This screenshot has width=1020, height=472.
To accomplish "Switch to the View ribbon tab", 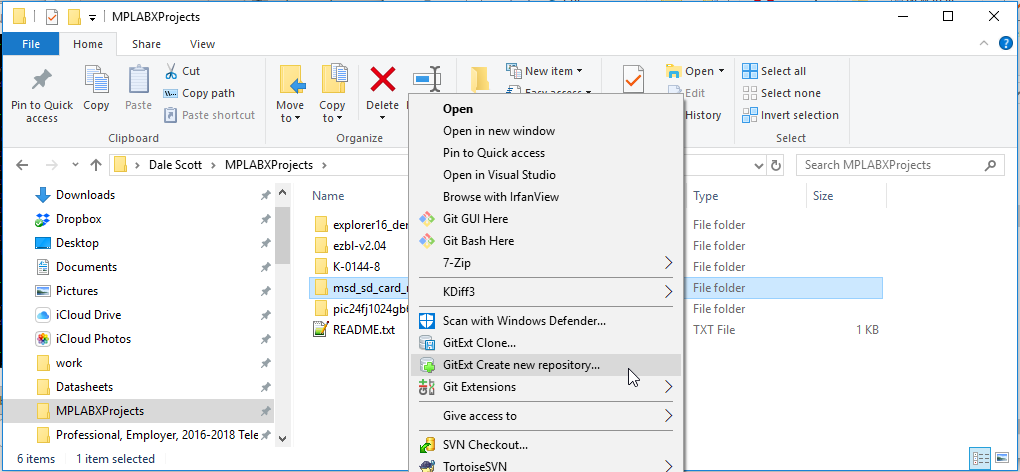I will tap(202, 44).
